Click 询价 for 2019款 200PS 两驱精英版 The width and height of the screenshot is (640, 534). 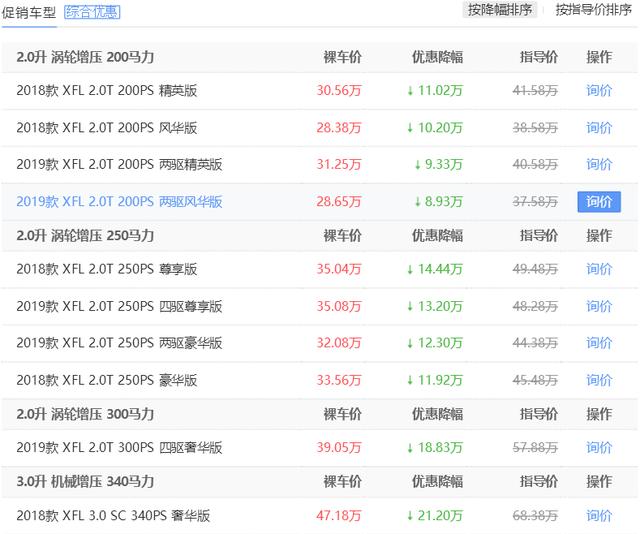[599, 165]
